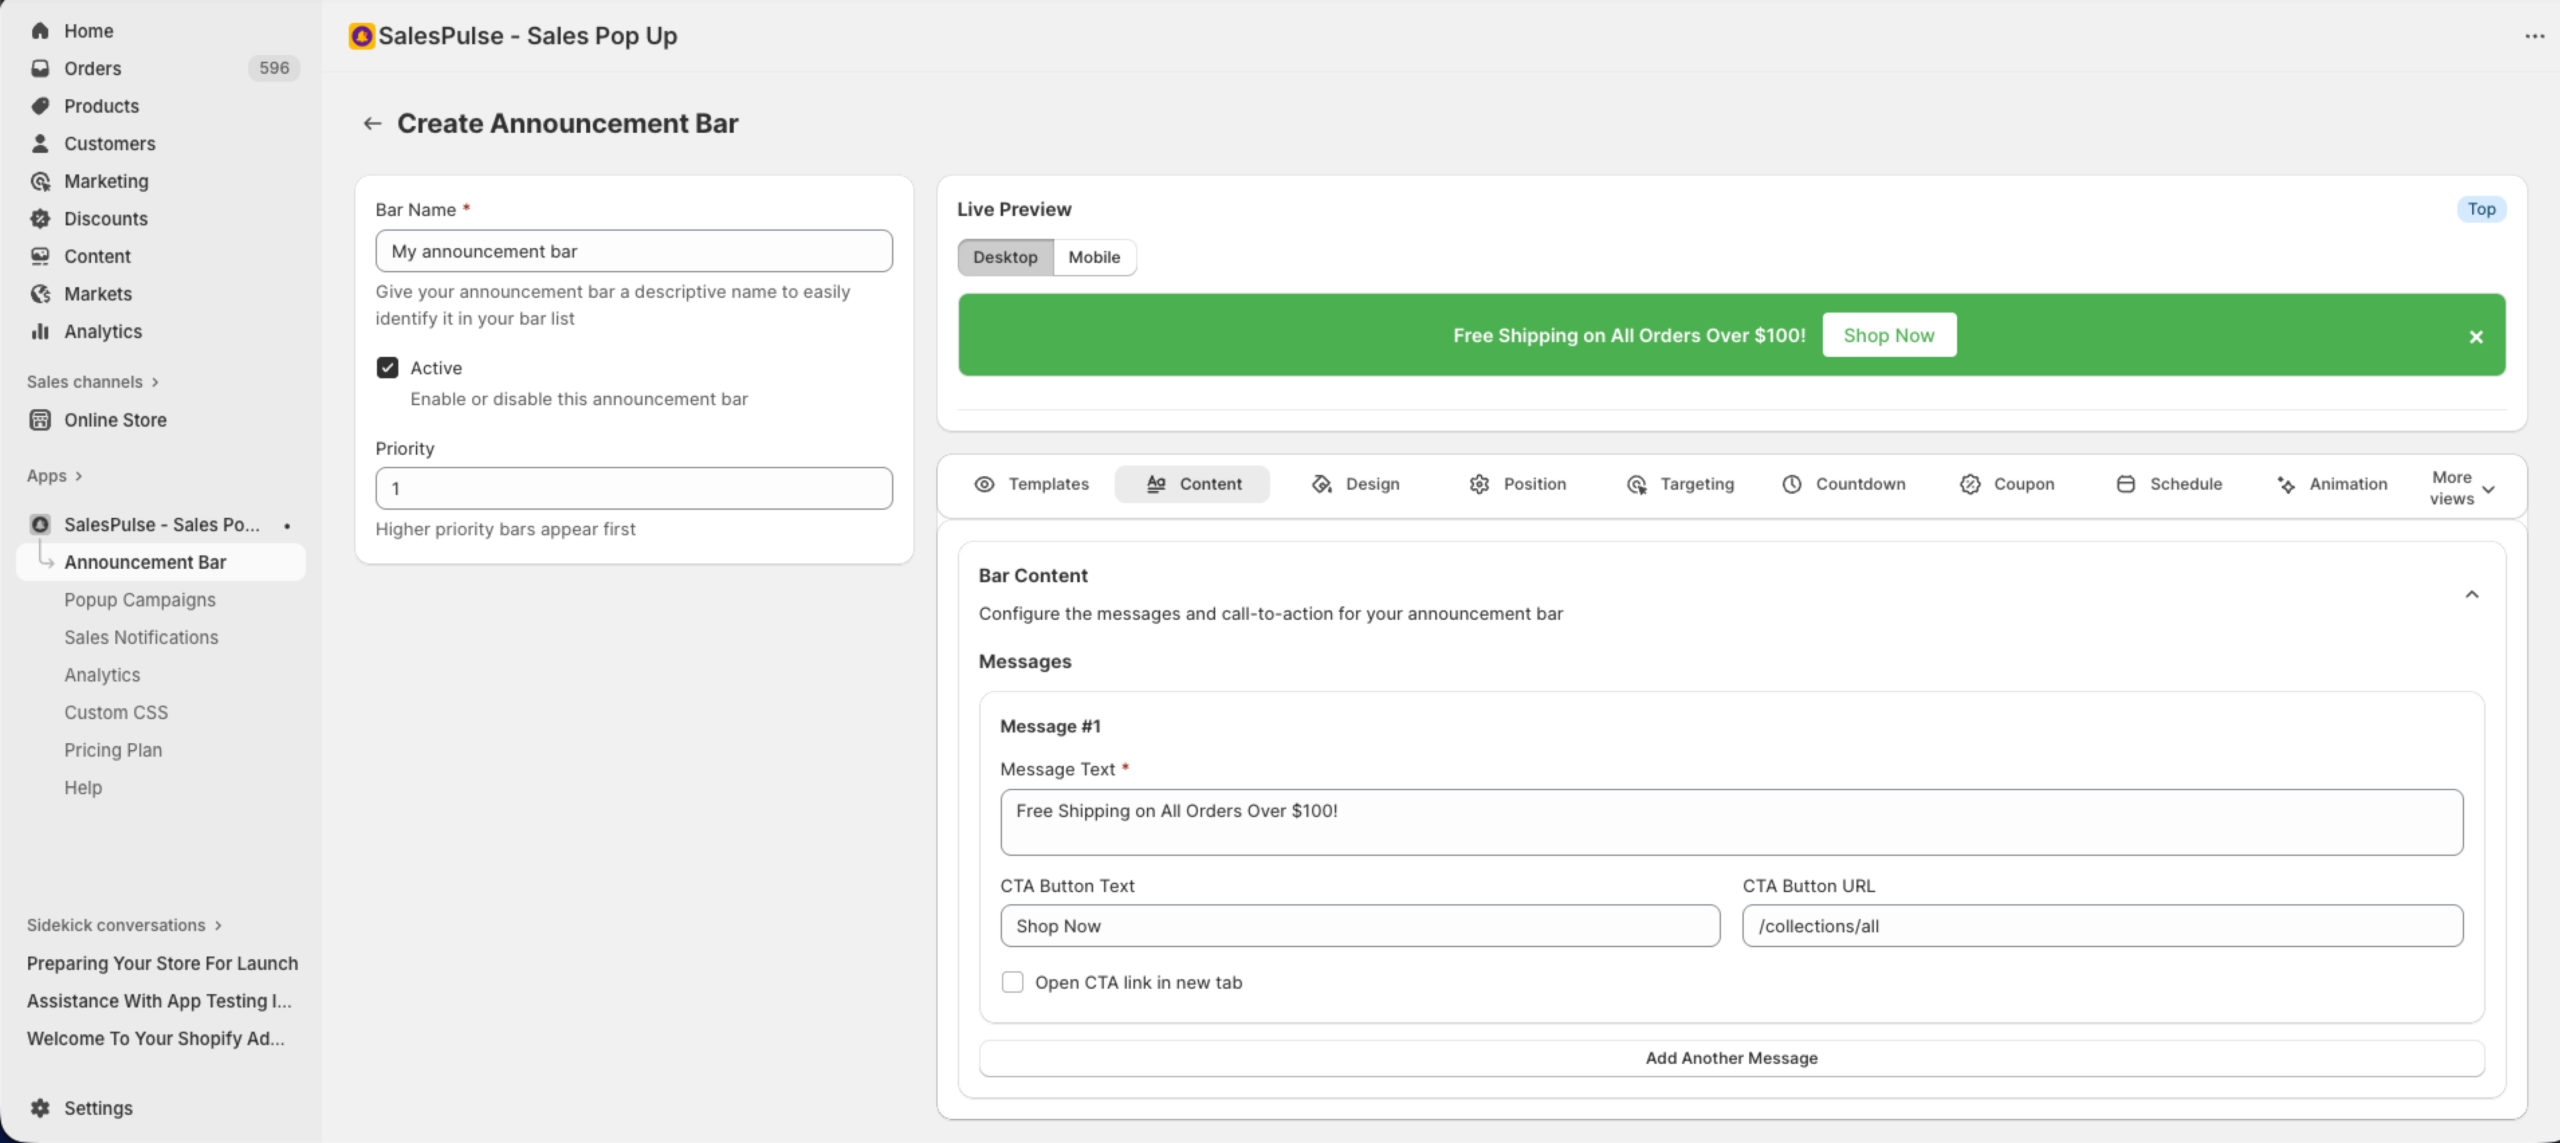Select the Templates tab icon
The height and width of the screenshot is (1143, 2560).
[x=983, y=483]
